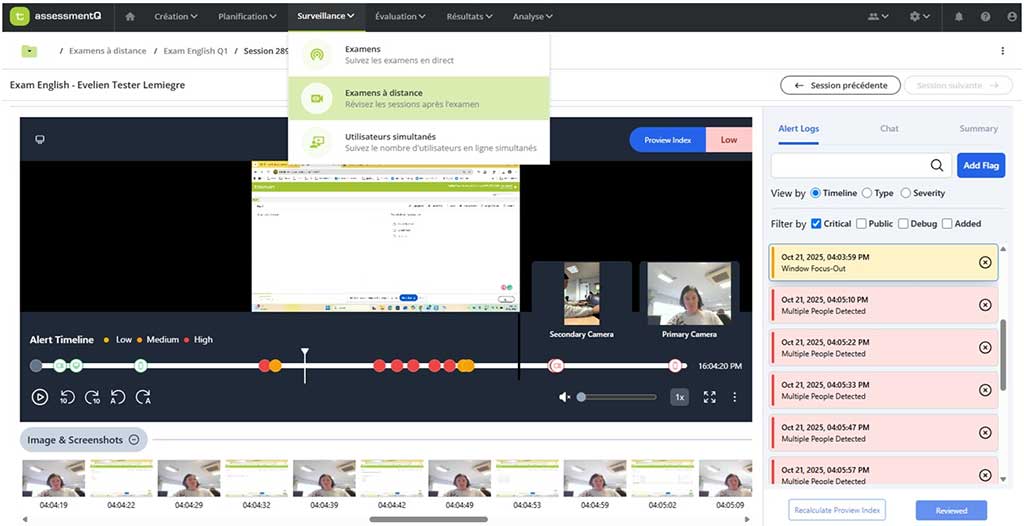The image size is (1024, 526).
Task: Switch to the Alert Logs tab
Action: point(798,129)
